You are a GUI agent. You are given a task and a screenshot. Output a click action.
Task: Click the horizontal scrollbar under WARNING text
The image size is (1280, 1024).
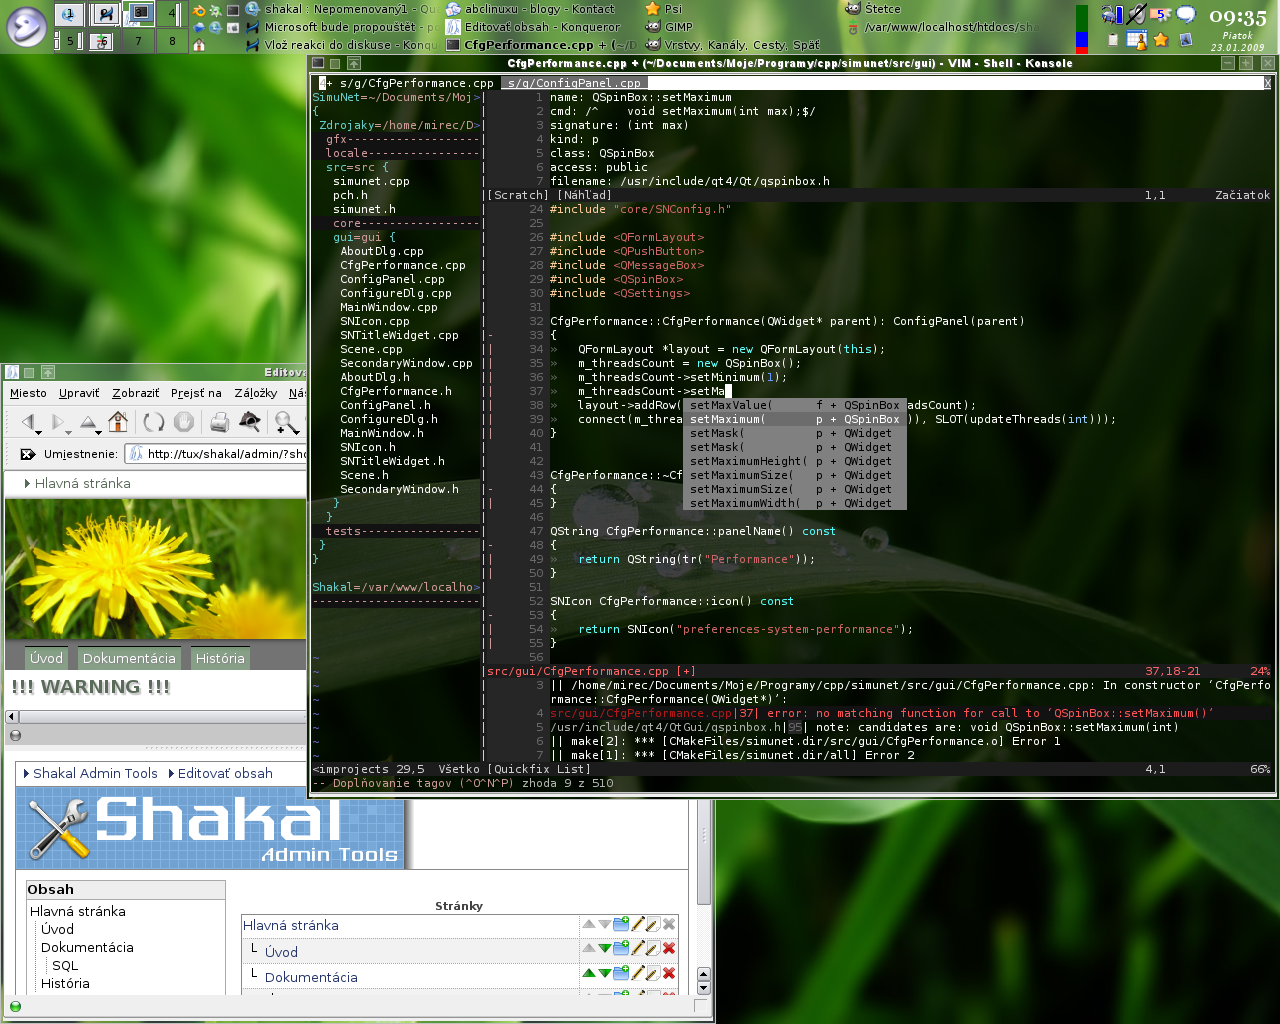pyautogui.click(x=155, y=716)
